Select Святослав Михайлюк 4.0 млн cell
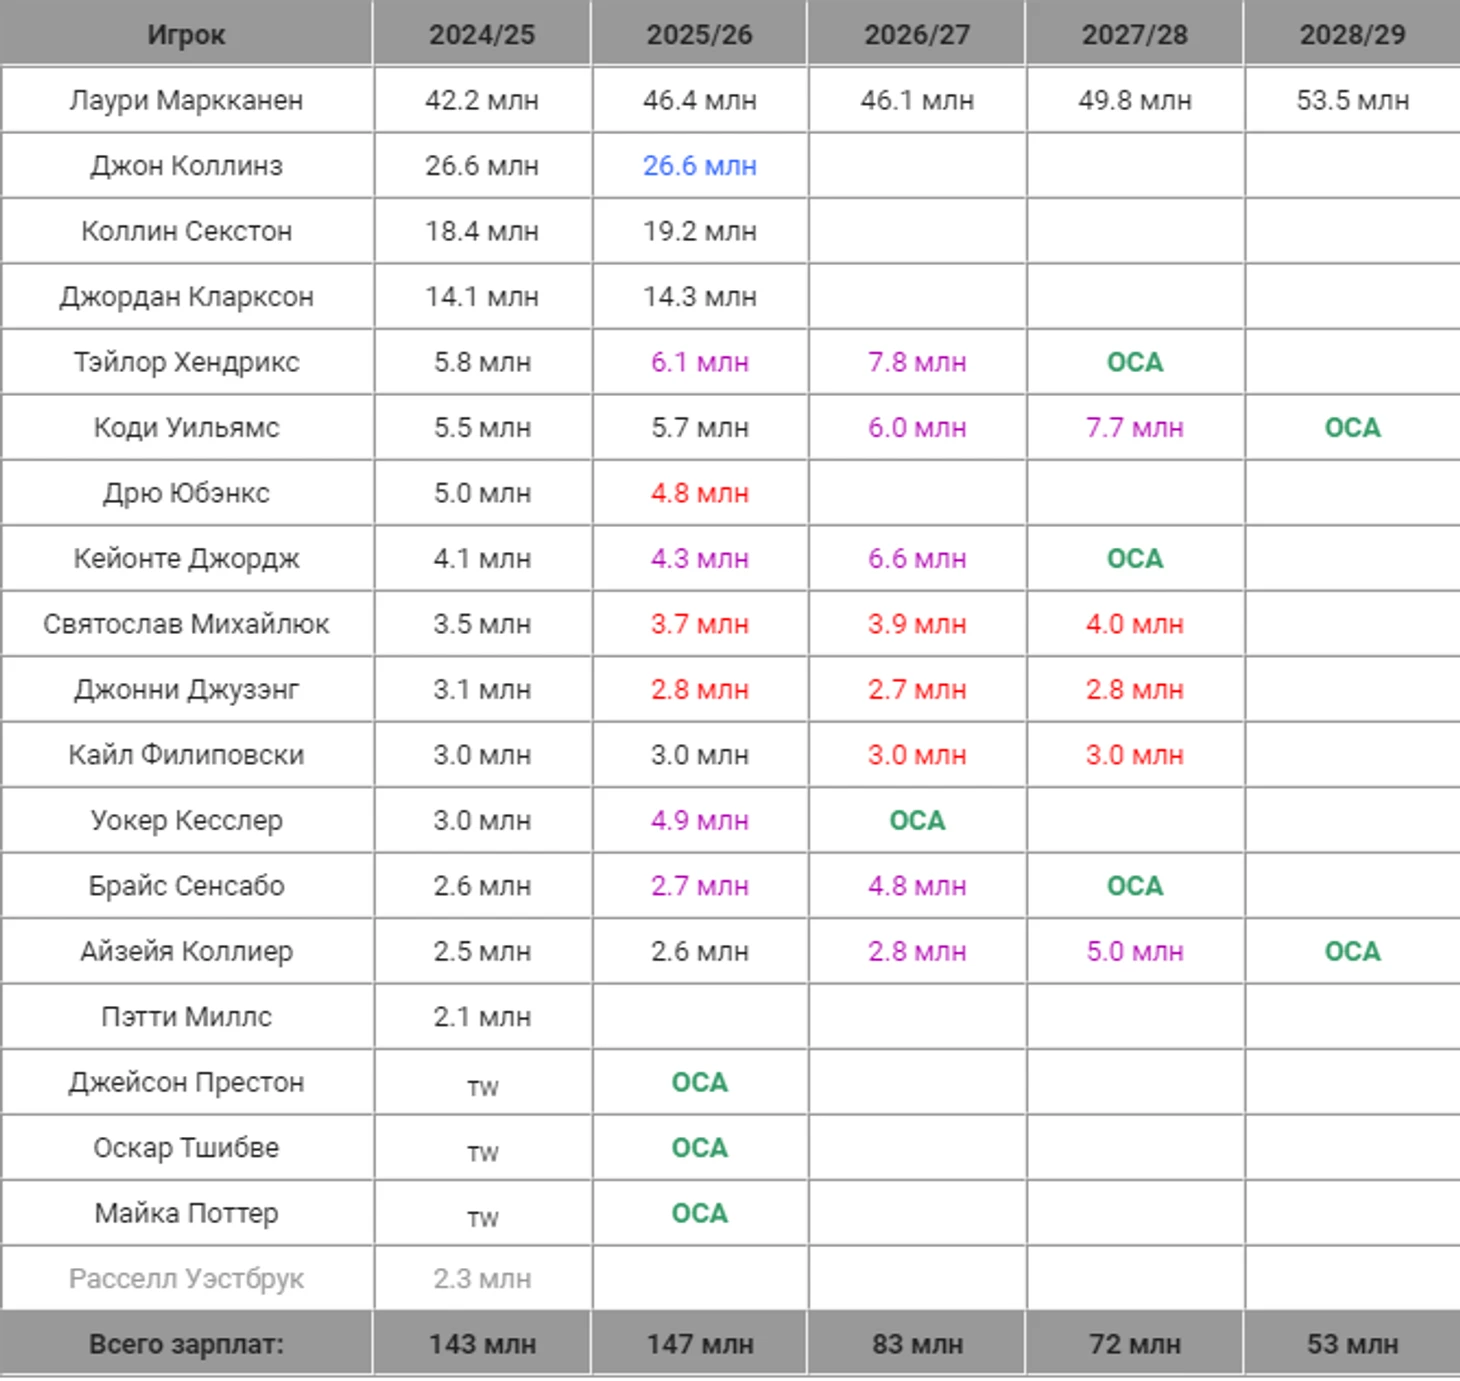 coord(1135,624)
